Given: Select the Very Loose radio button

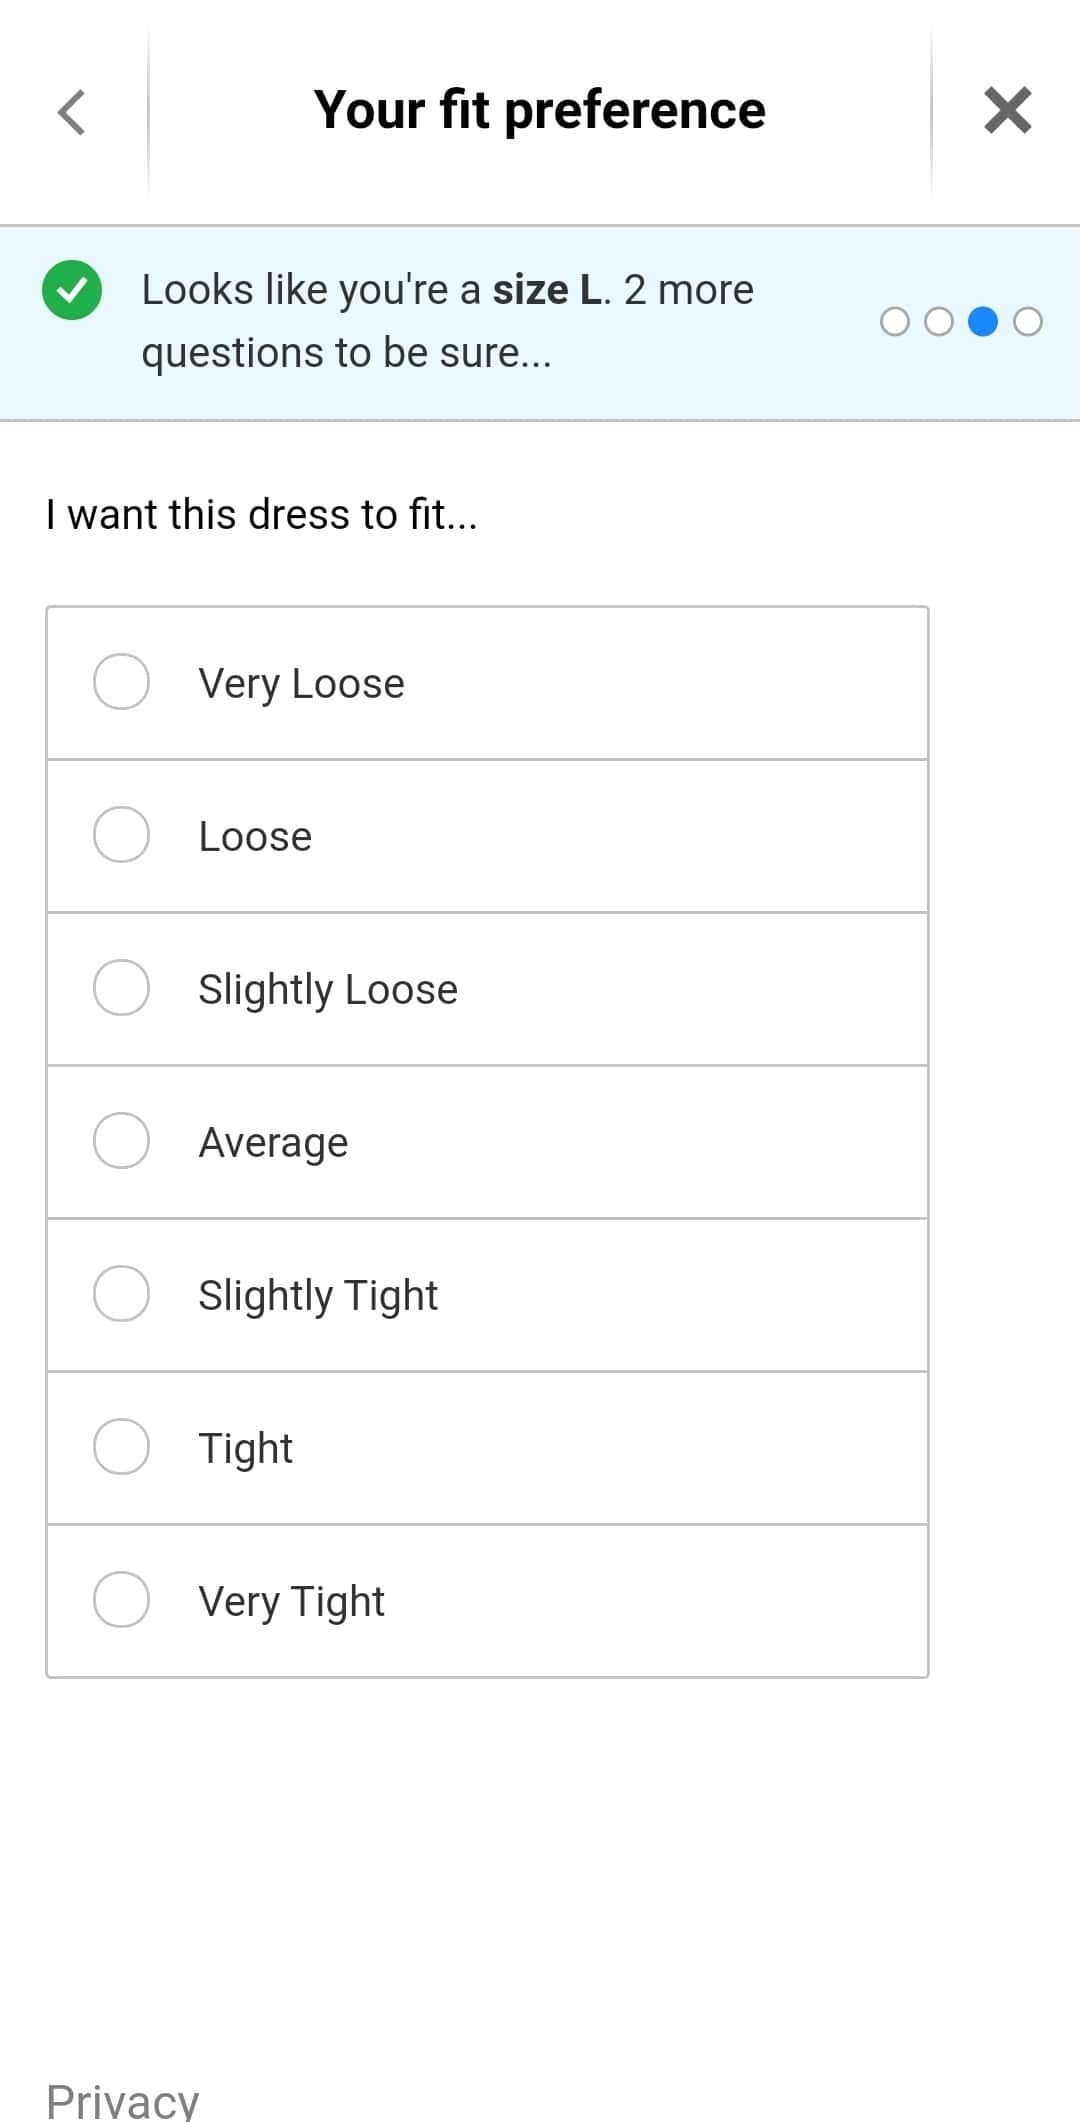Looking at the screenshot, I should click(x=121, y=682).
